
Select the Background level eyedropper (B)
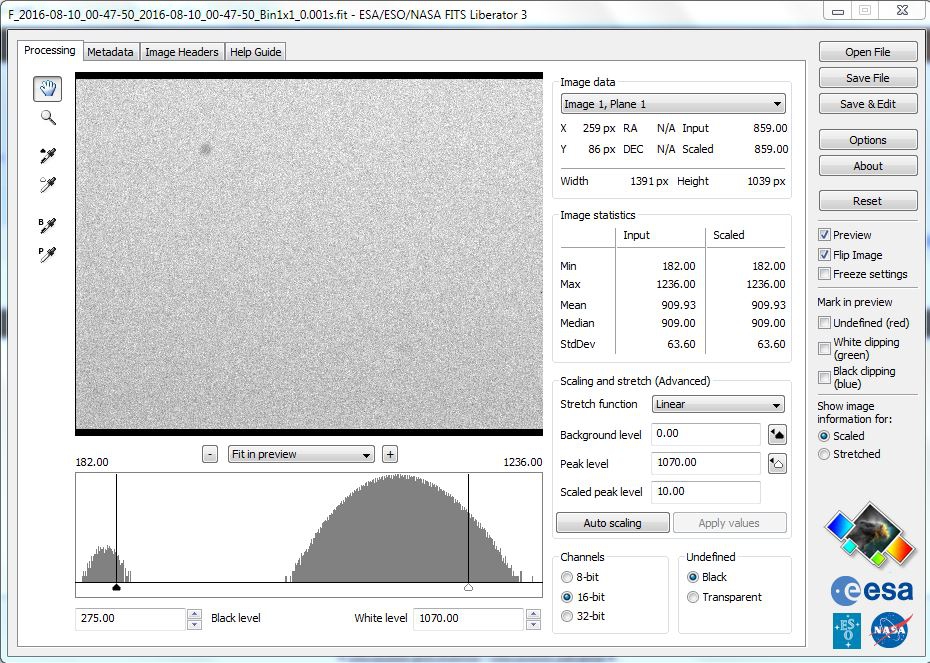point(47,225)
